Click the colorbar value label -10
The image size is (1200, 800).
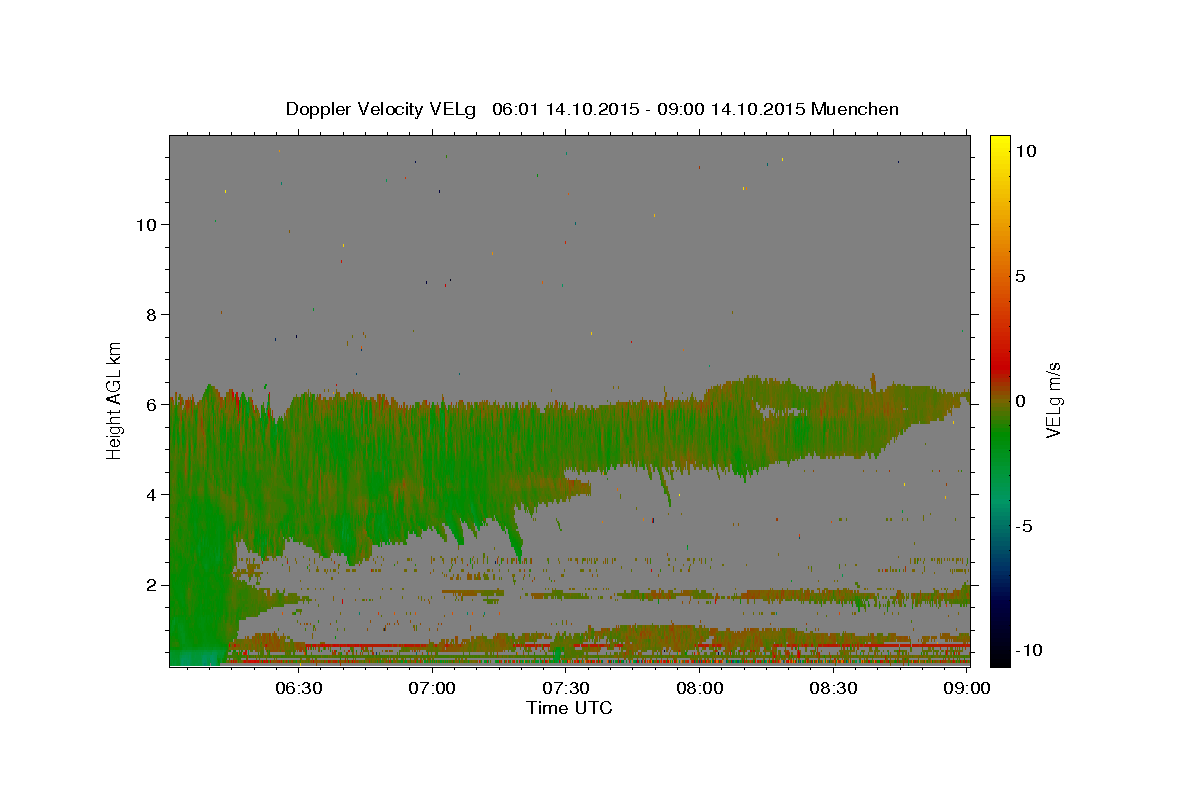pos(1027,650)
